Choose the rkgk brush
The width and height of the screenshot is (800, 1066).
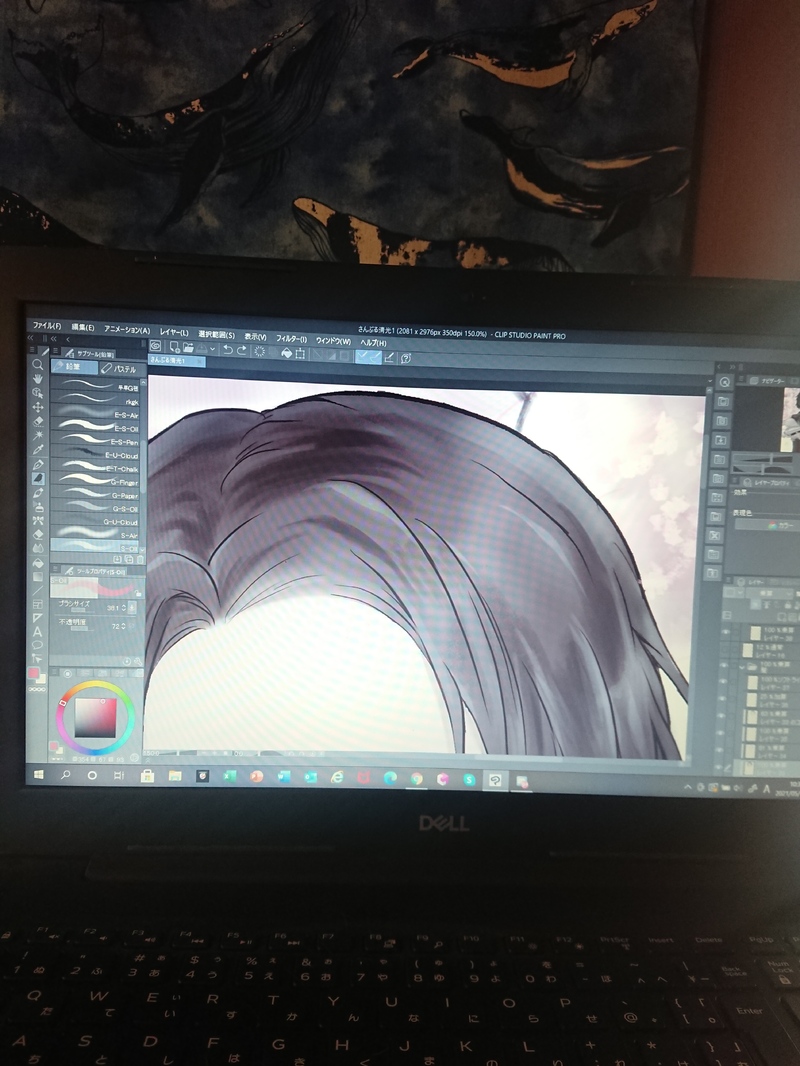point(95,401)
